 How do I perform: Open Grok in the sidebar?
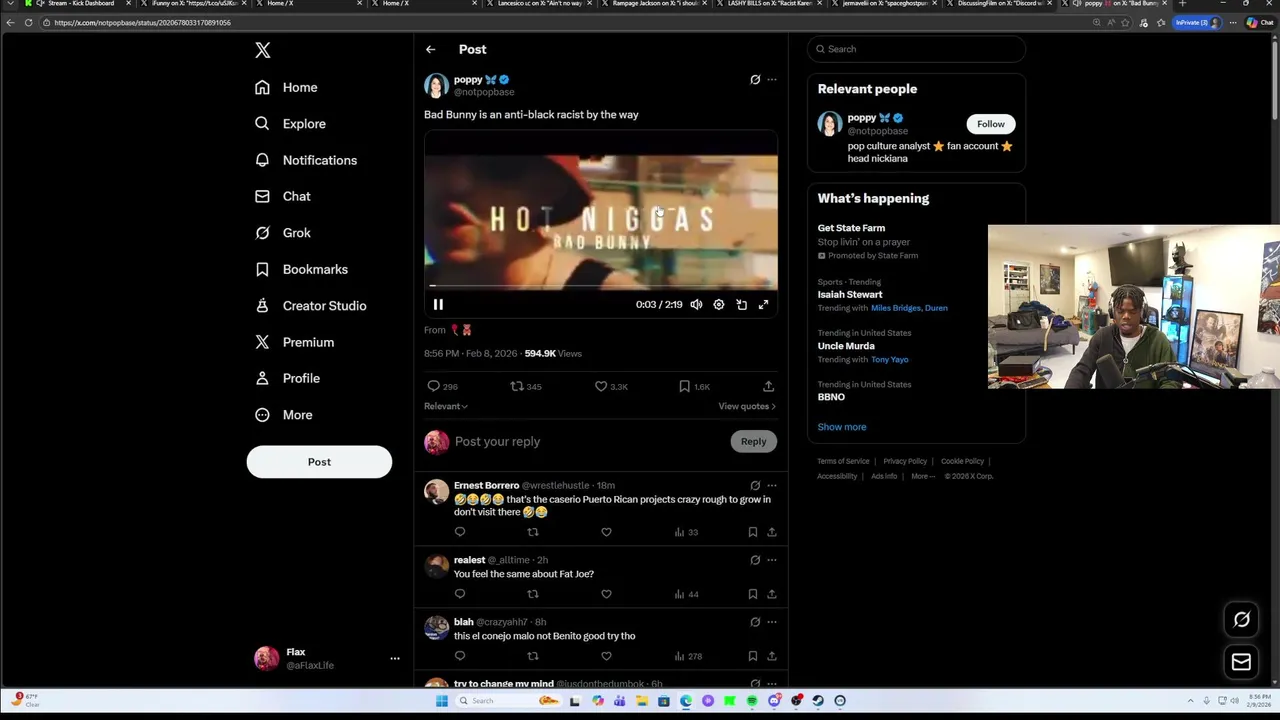[x=282, y=233]
